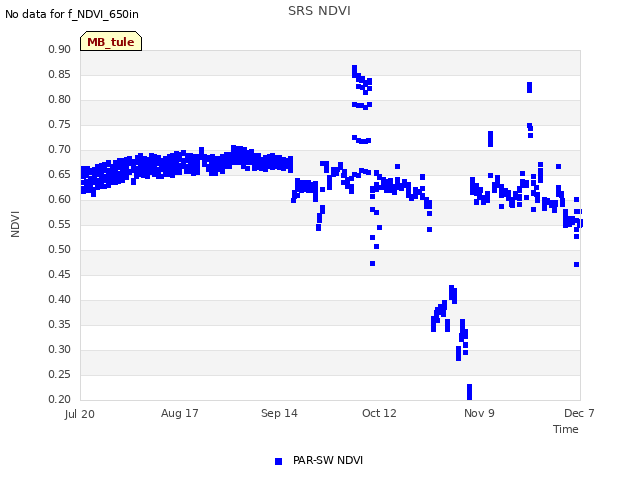
Task: Click the 0.25 y-axis tick label
Action: tap(59, 374)
